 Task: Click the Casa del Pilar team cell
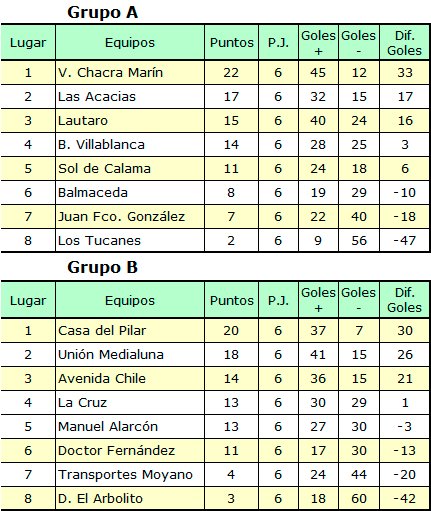pos(130,330)
